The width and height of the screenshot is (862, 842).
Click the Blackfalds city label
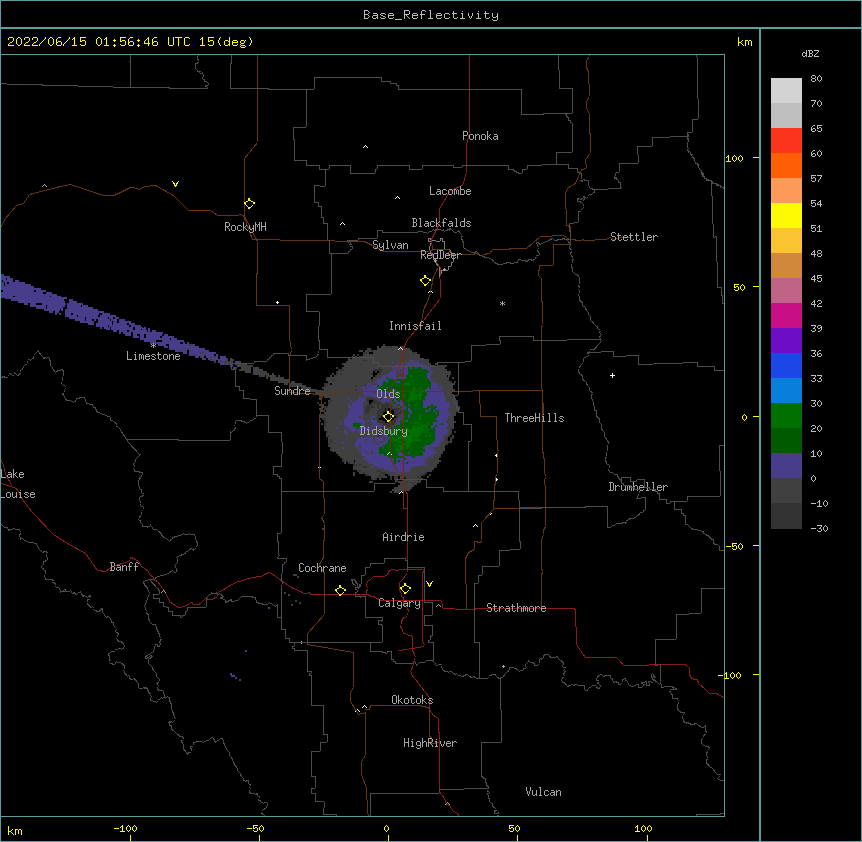441,223
